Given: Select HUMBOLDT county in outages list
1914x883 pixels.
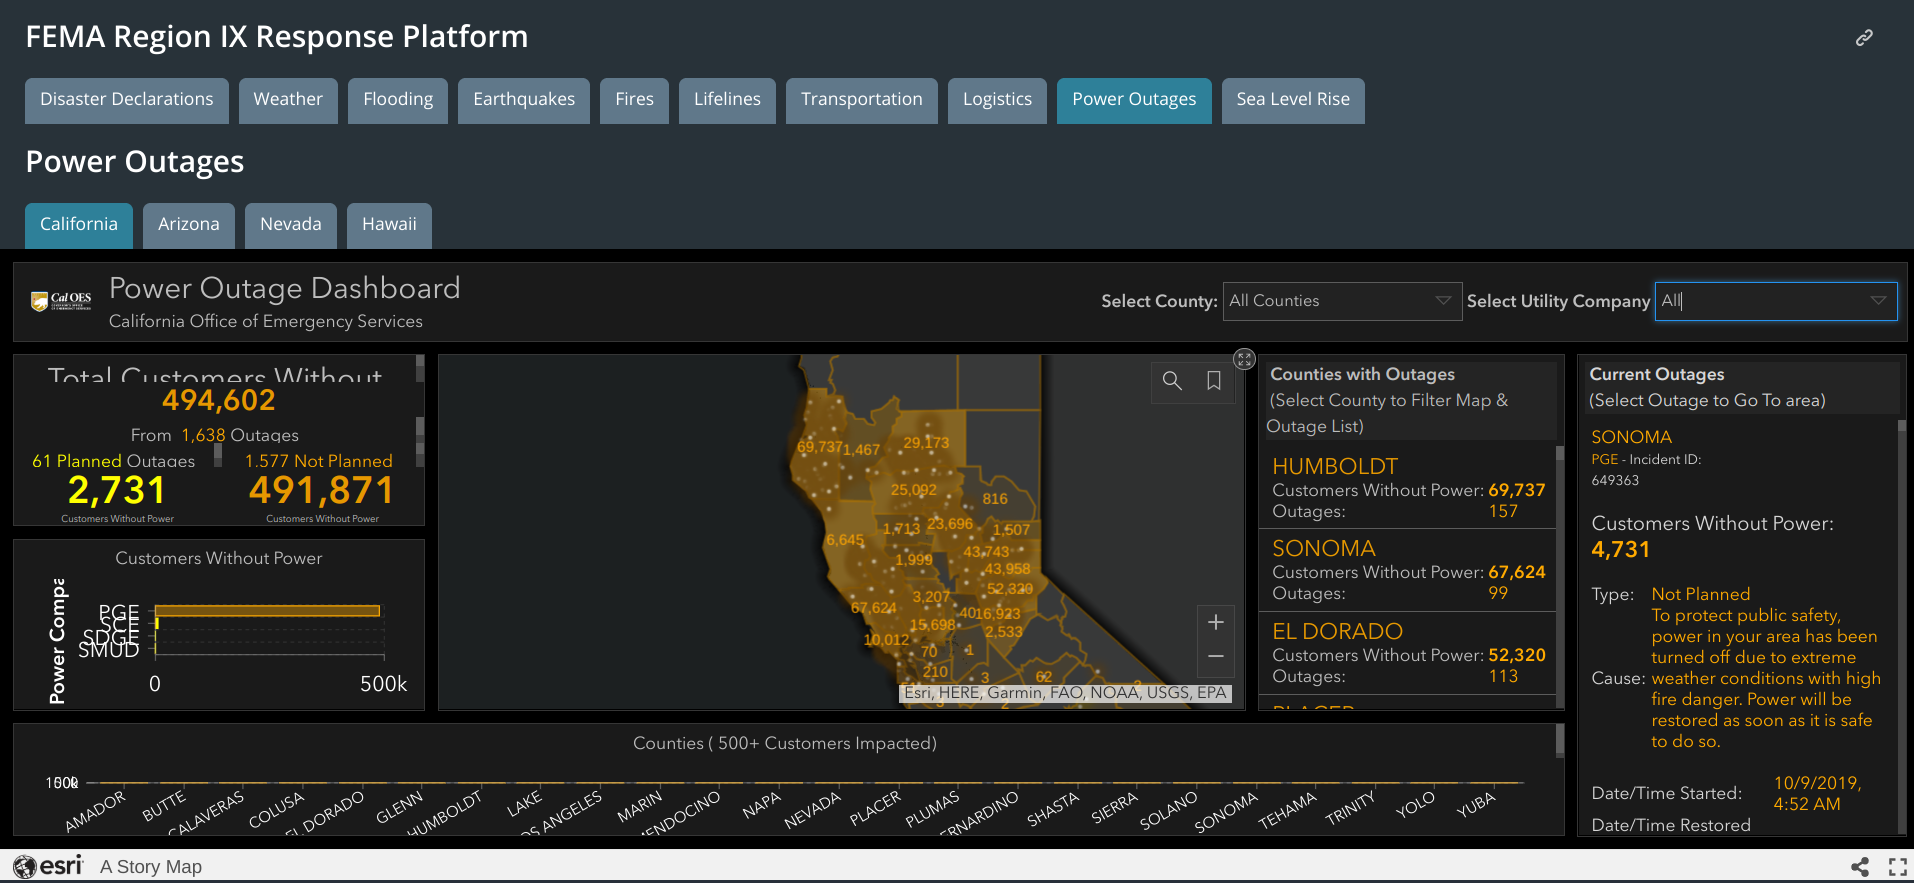Looking at the screenshot, I should point(1407,487).
